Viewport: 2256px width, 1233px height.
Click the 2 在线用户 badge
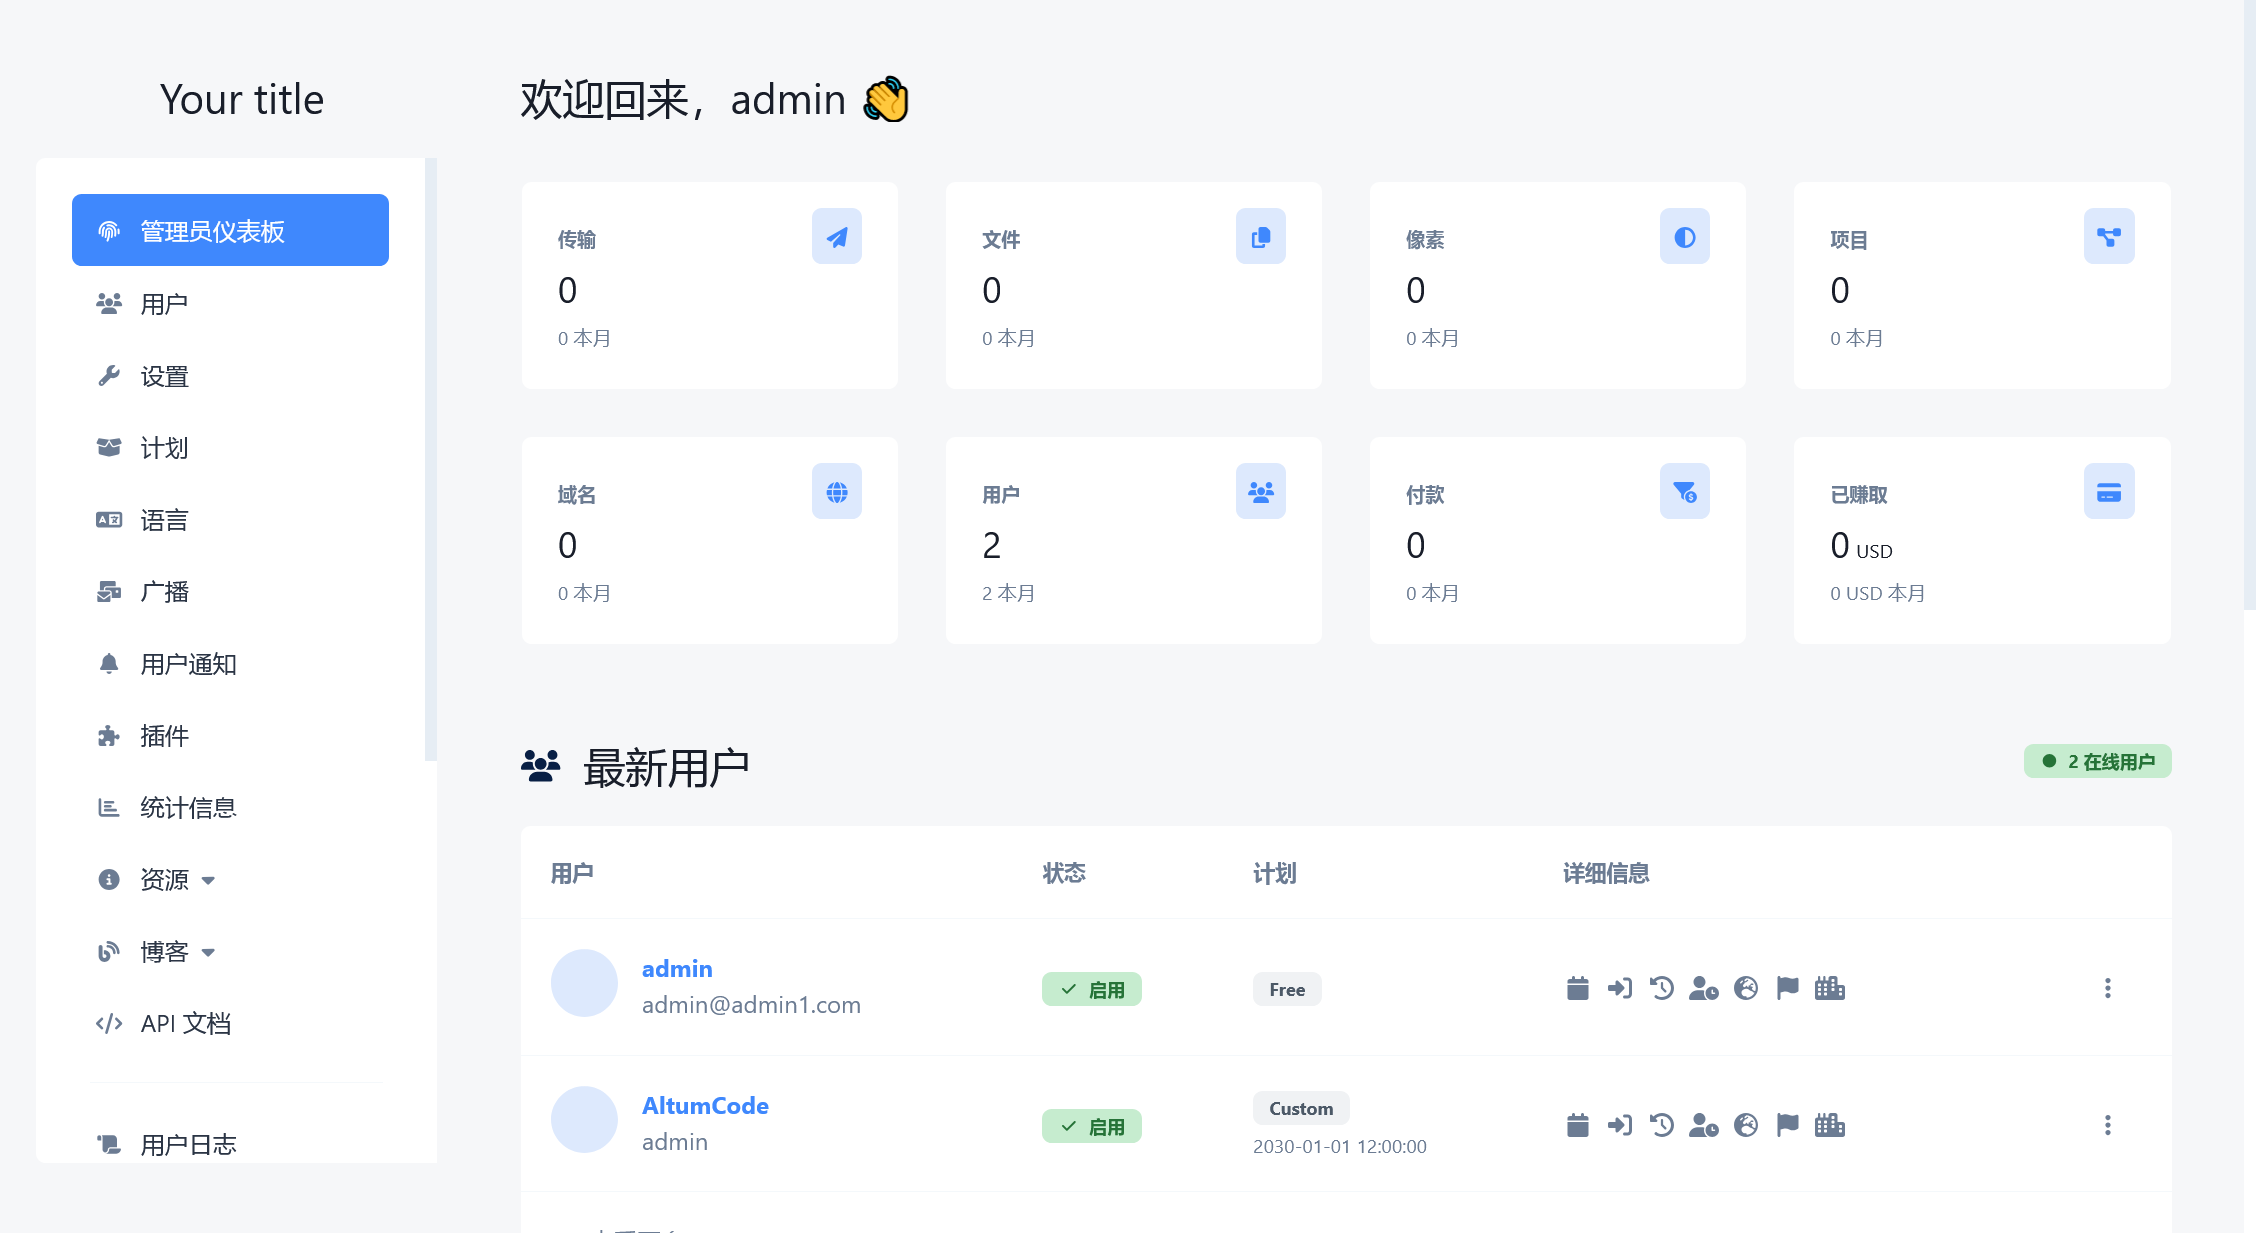2097,761
